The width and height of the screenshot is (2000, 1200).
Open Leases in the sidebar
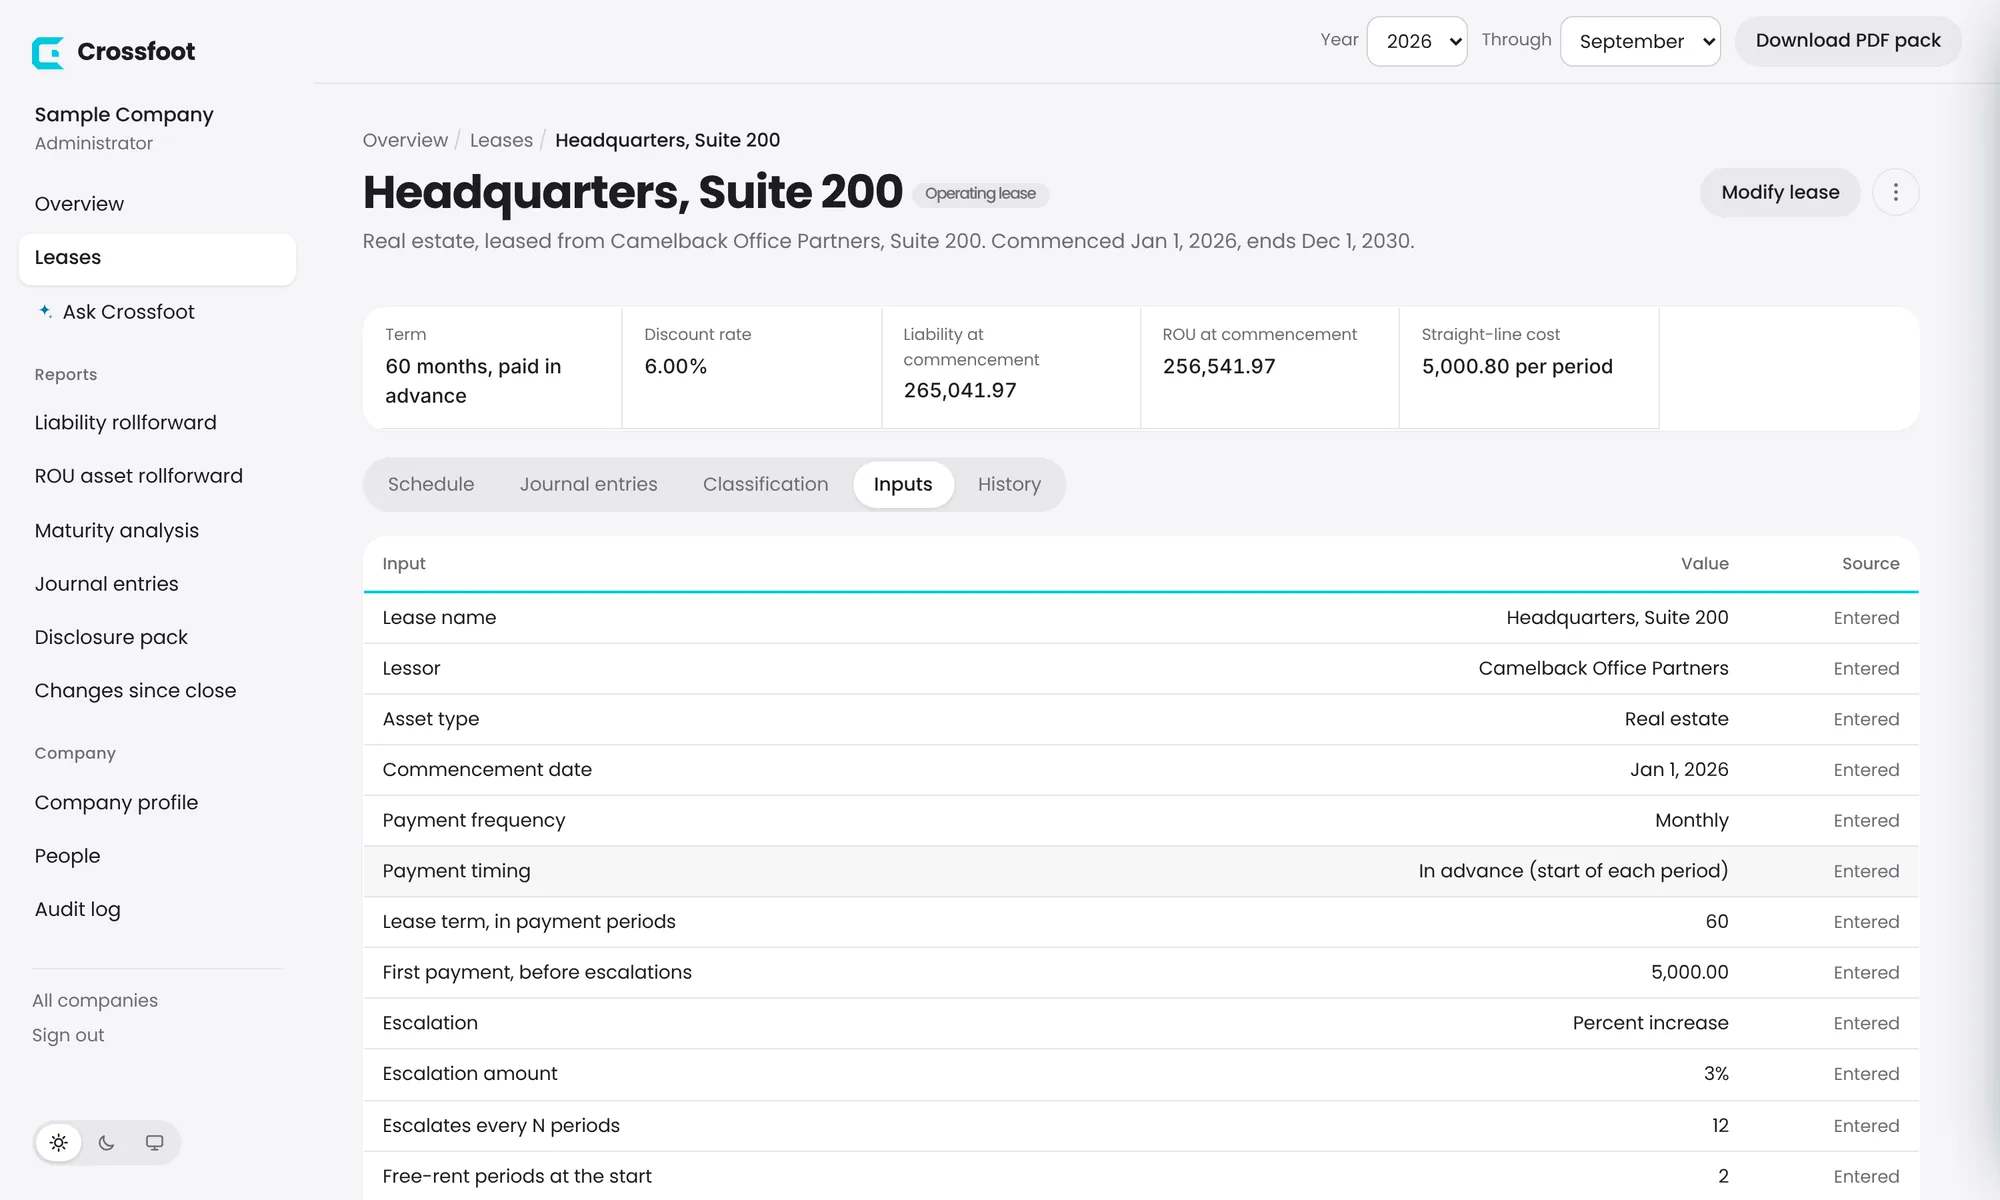pyautogui.click(x=157, y=258)
